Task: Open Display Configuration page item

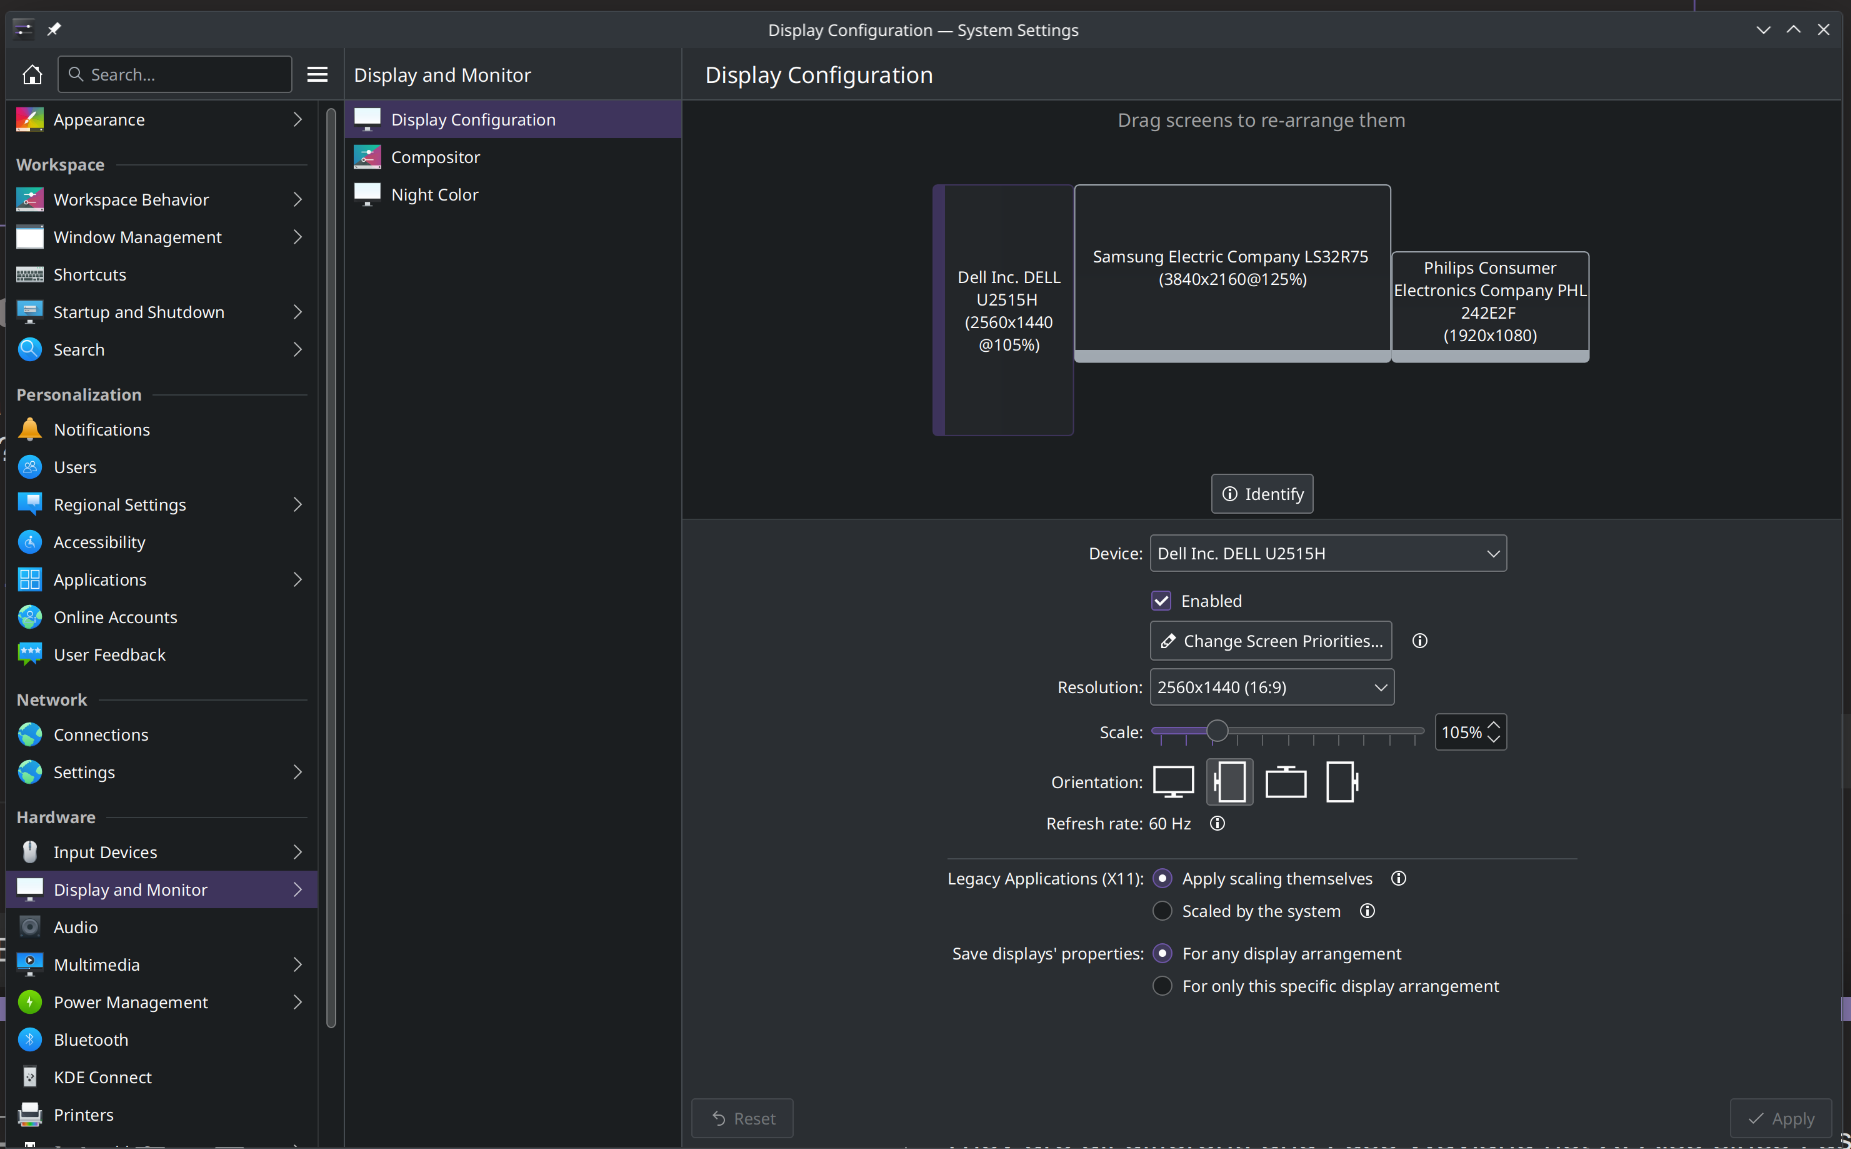Action: coord(513,120)
